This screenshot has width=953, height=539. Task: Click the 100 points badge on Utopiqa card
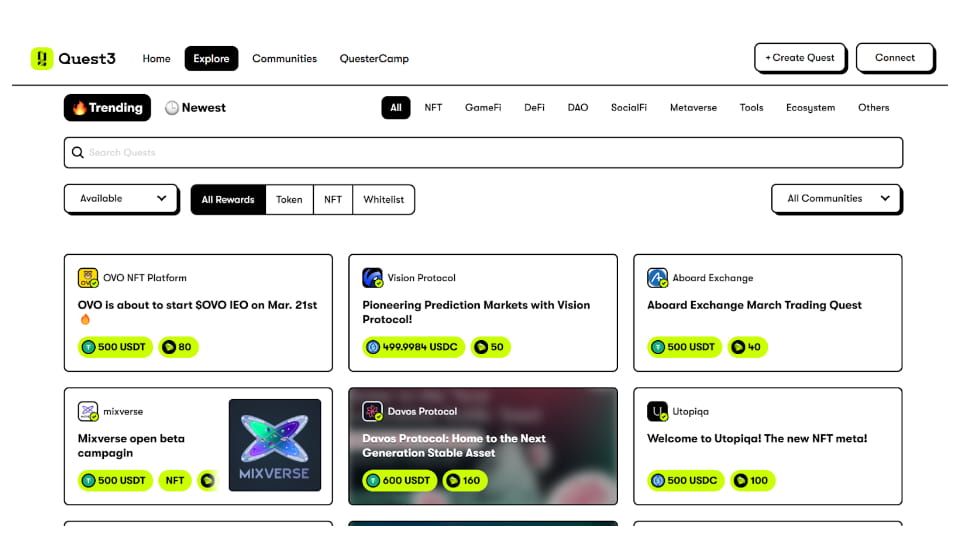click(752, 481)
